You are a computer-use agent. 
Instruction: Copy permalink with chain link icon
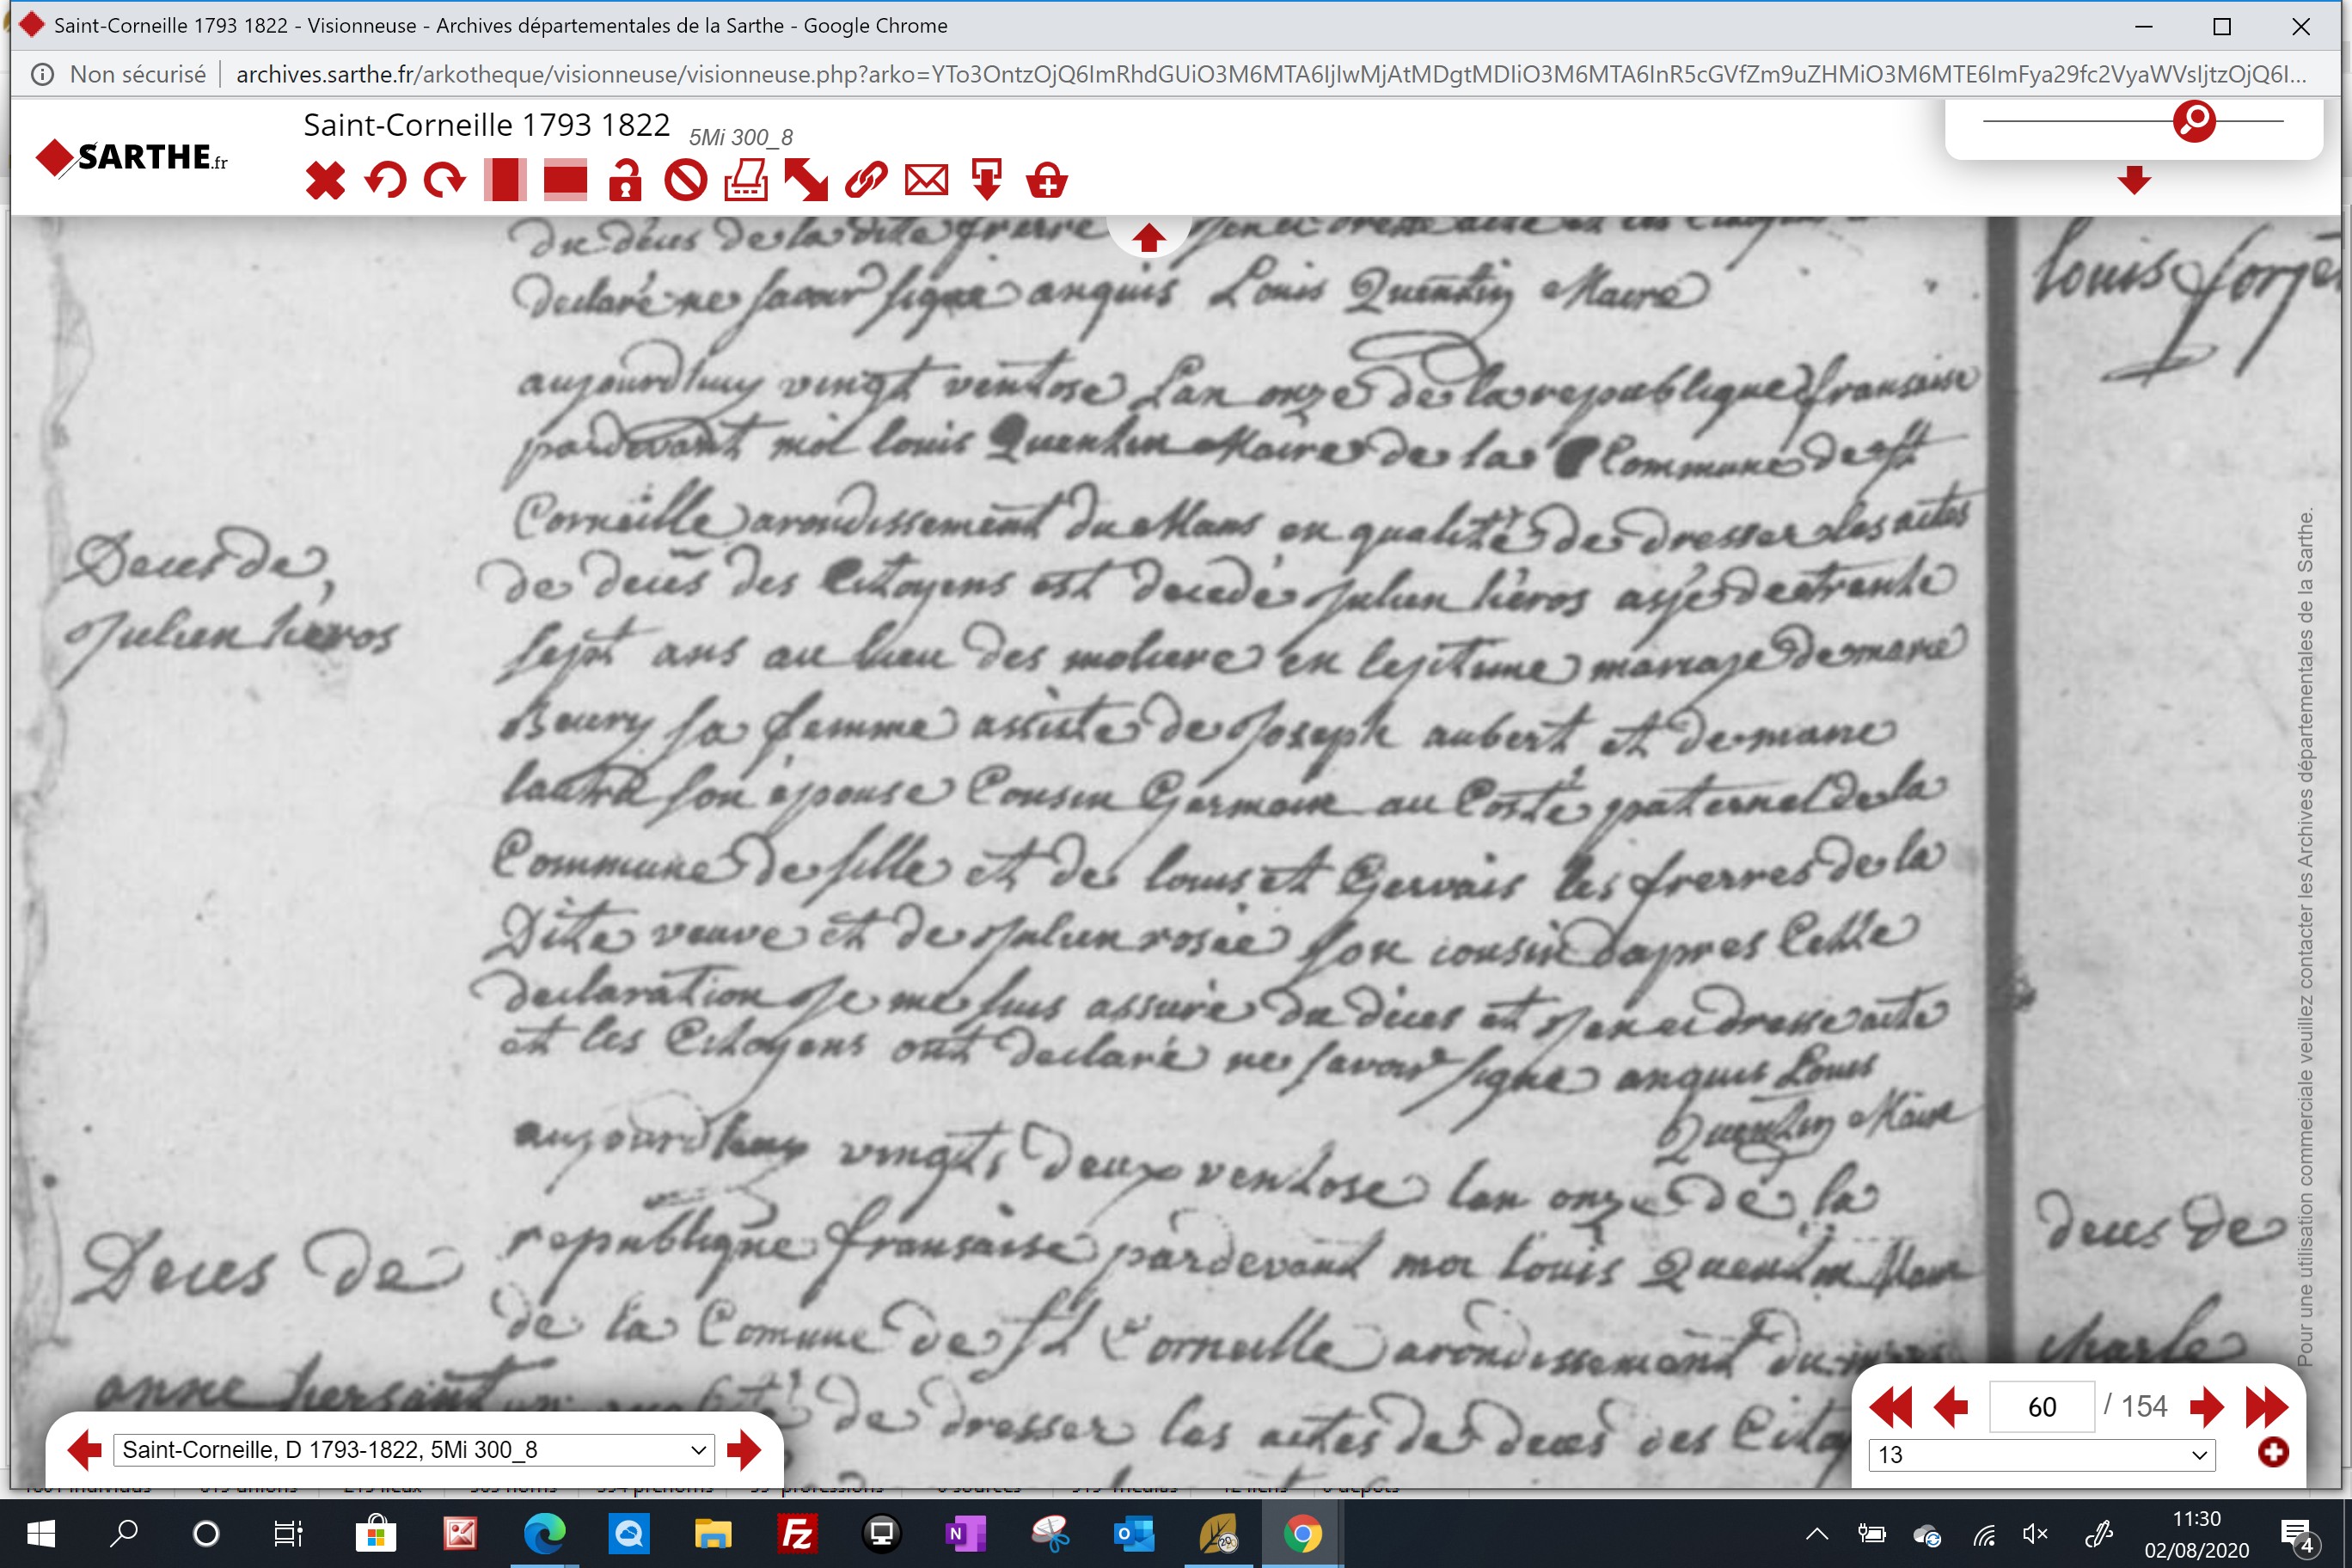click(866, 181)
